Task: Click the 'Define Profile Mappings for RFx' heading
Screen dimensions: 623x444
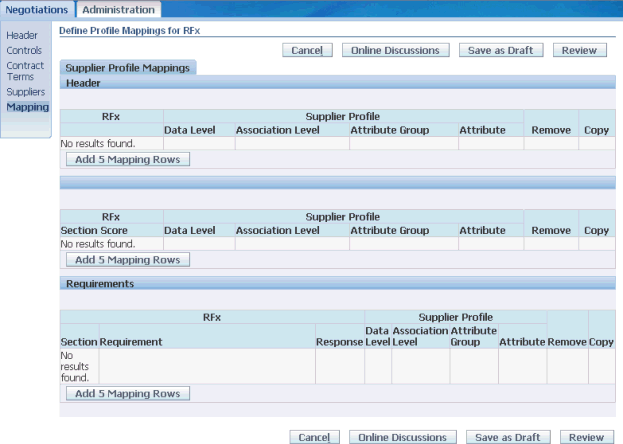Action: coord(130,31)
